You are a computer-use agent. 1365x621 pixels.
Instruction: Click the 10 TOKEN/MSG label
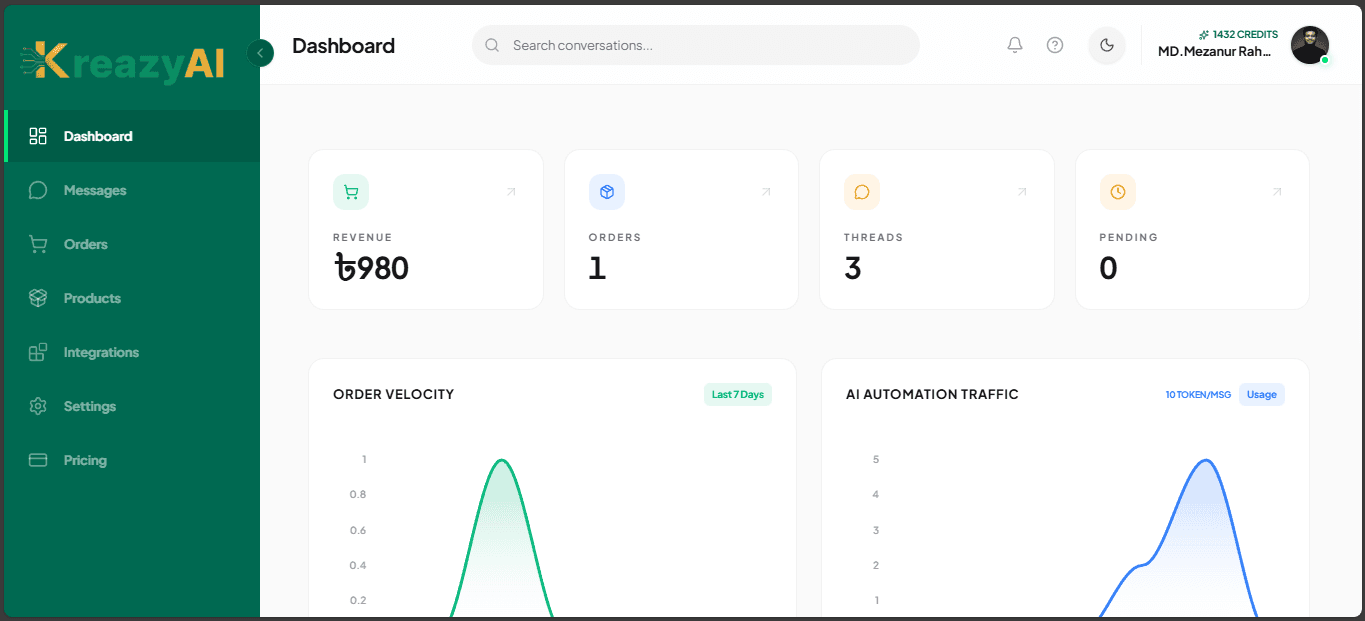coord(1198,395)
